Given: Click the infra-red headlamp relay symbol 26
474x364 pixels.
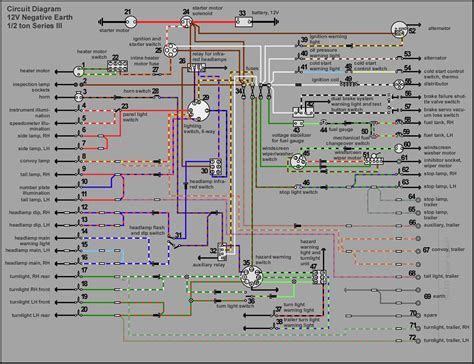Looking at the screenshot, I should coord(196,68).
